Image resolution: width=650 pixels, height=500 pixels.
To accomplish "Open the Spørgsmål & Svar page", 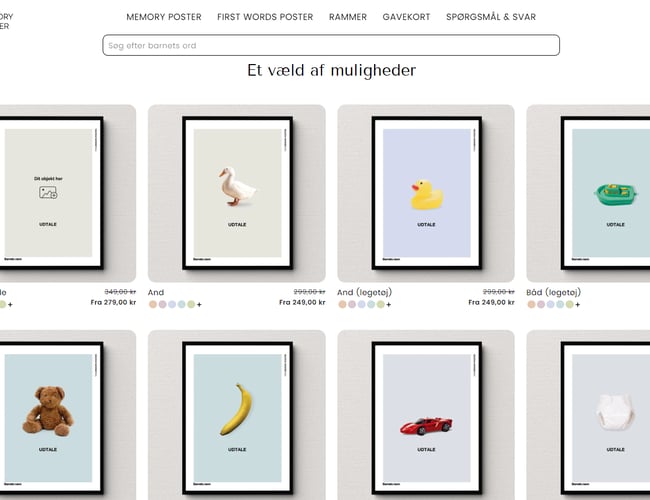I will (x=491, y=17).
